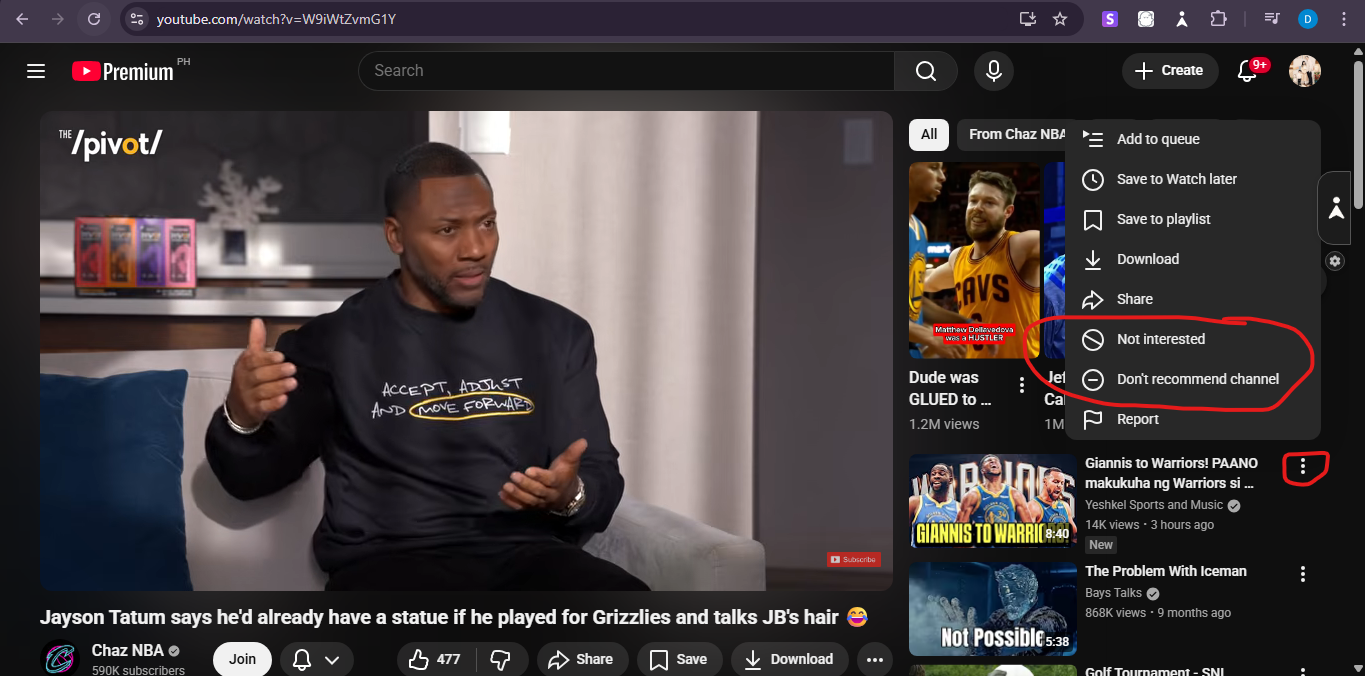Open the Chaz NBA channel link
1365x676 pixels.
tap(128, 649)
